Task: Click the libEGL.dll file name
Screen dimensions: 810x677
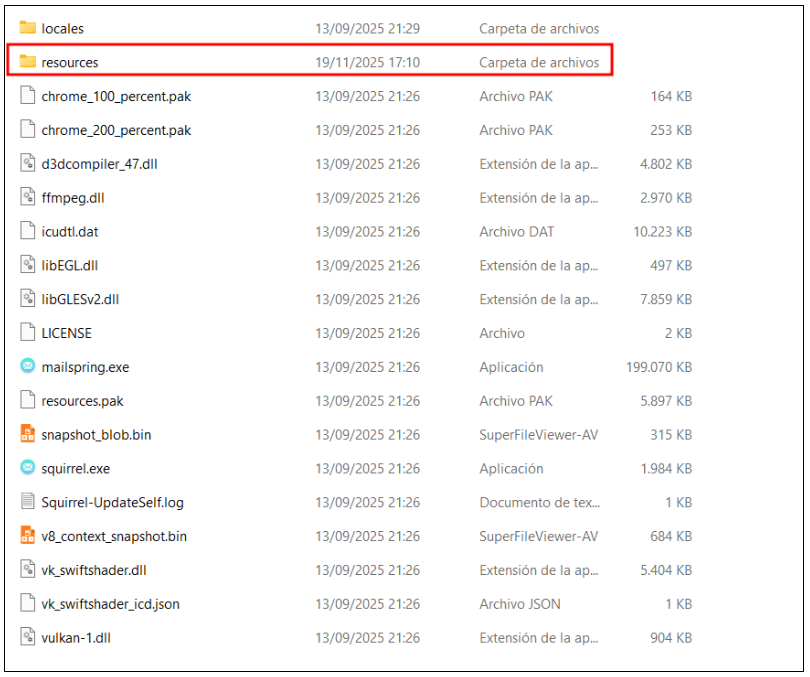Action: pos(69,265)
